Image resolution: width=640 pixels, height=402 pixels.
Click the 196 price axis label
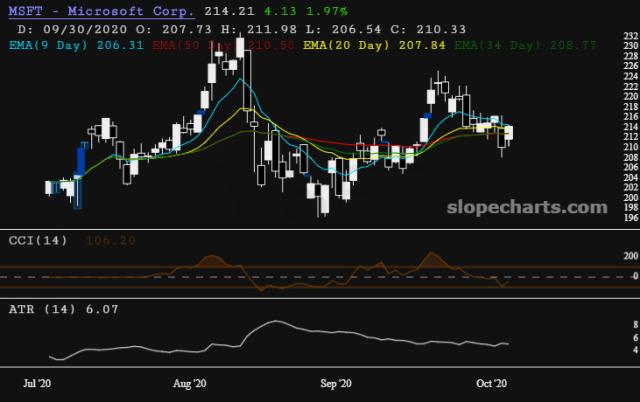[631, 218]
